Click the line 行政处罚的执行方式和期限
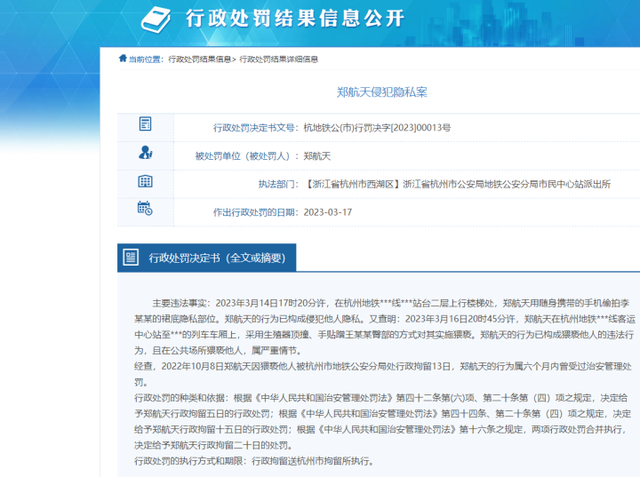The width and height of the screenshot is (640, 477). [254, 461]
